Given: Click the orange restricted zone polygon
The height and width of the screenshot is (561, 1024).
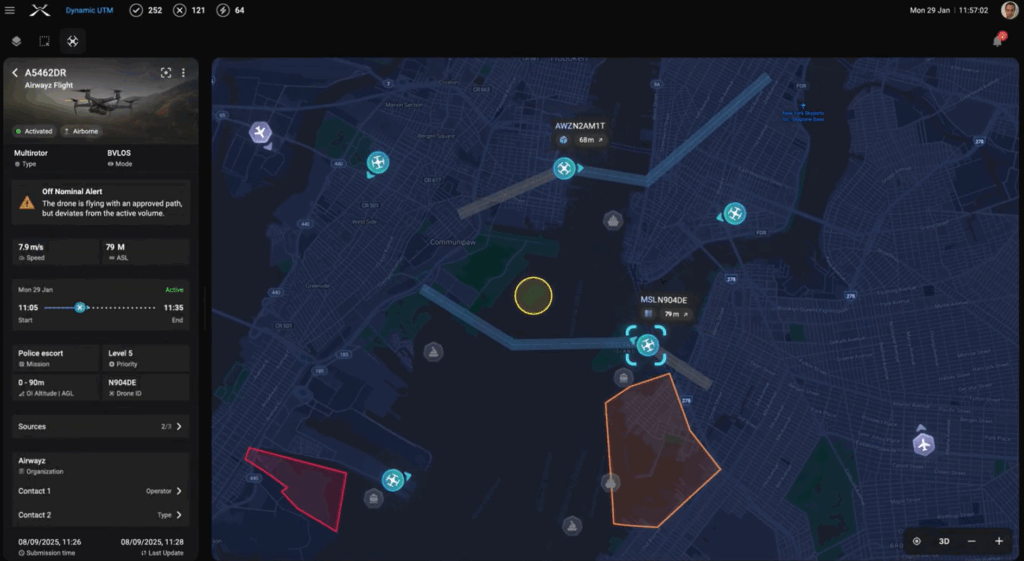Looking at the screenshot, I should point(655,455).
